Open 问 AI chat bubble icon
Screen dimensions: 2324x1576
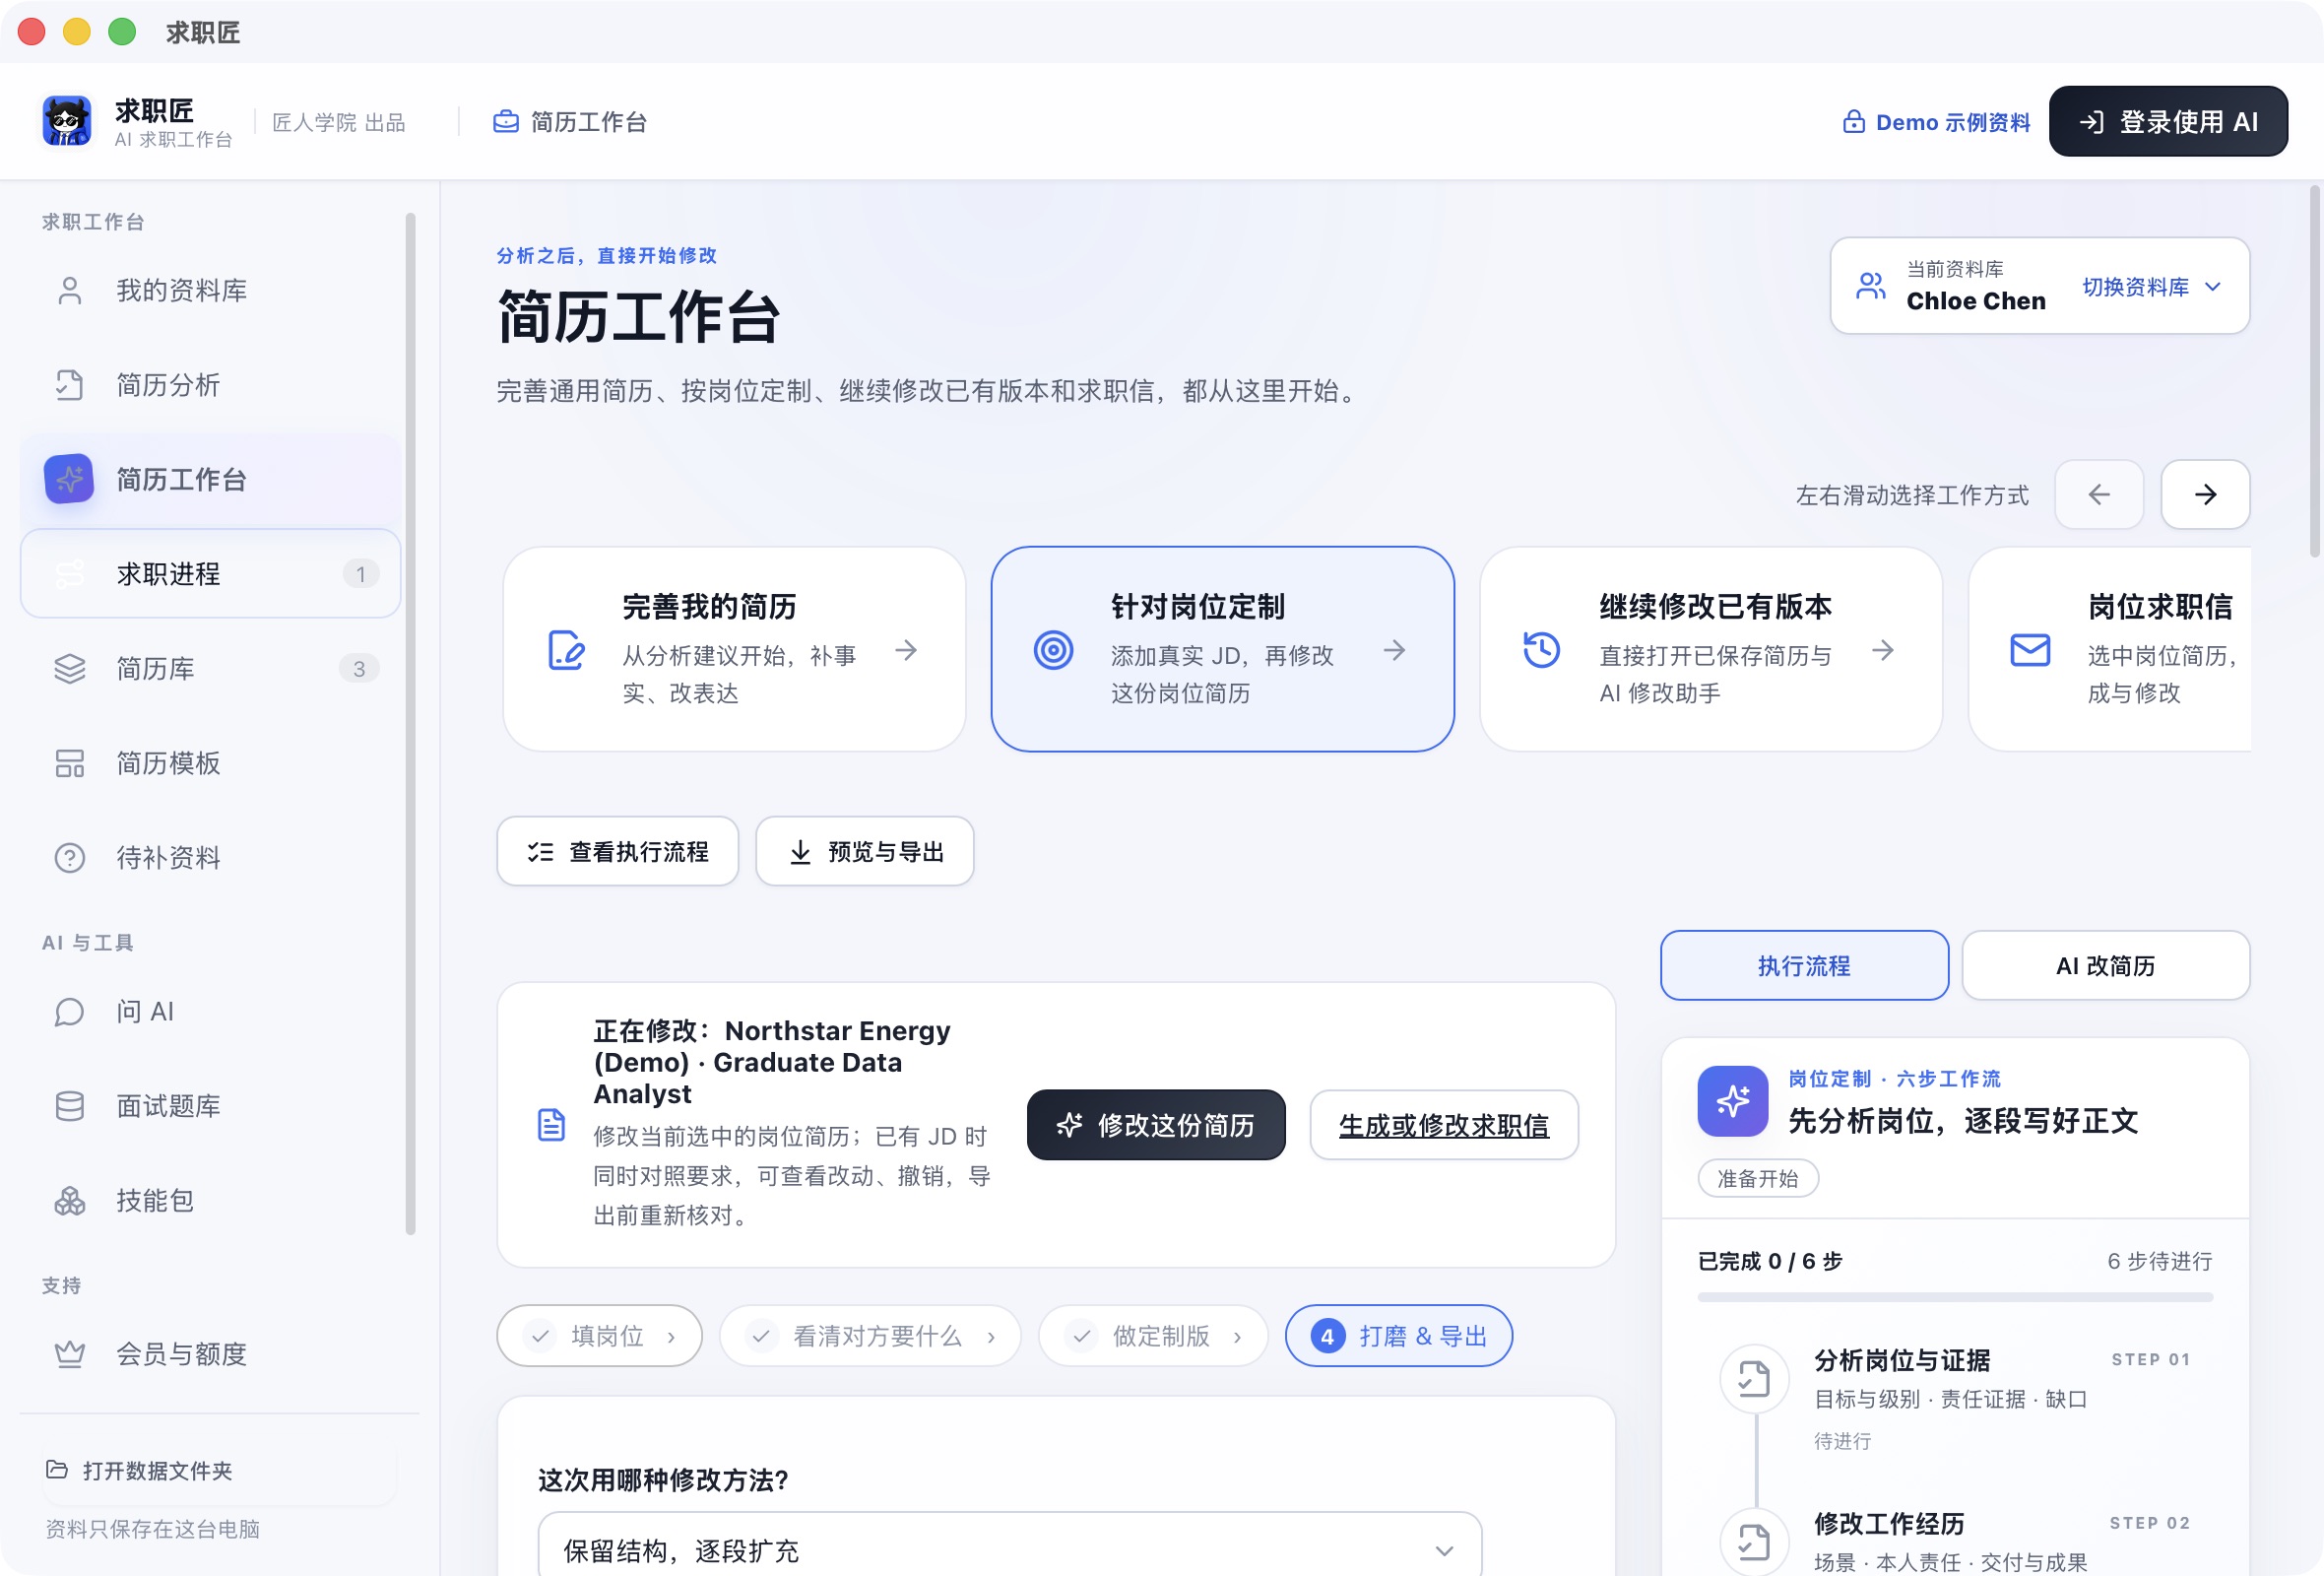[69, 1012]
